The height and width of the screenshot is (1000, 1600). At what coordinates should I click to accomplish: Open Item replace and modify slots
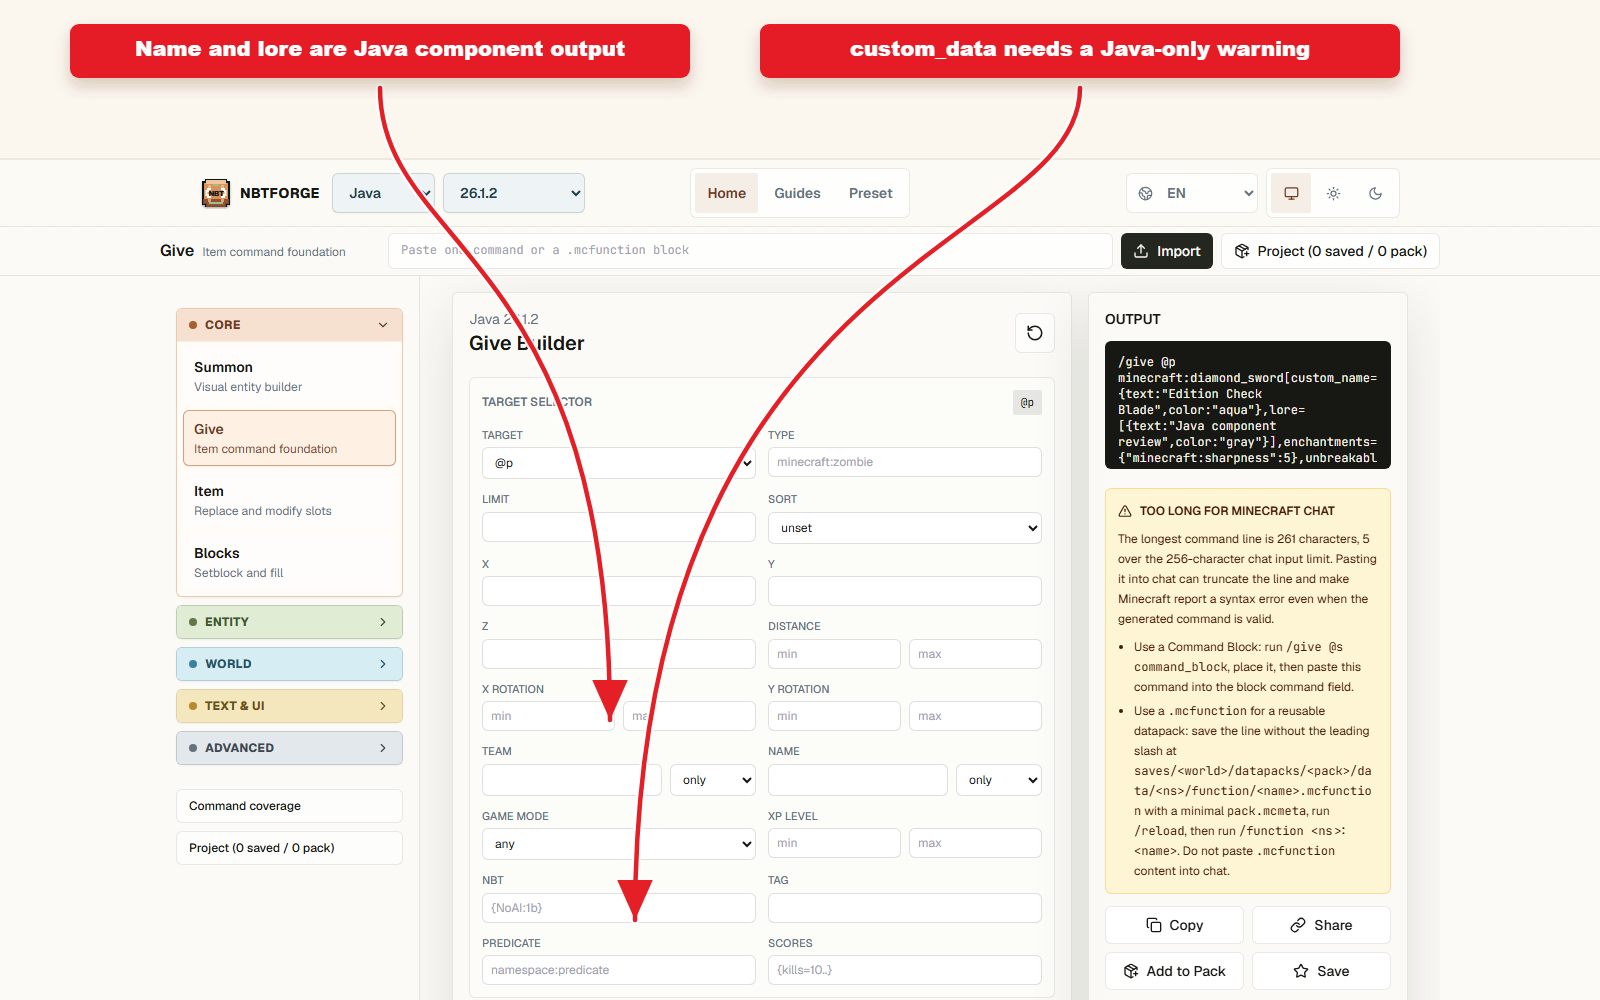coord(289,500)
